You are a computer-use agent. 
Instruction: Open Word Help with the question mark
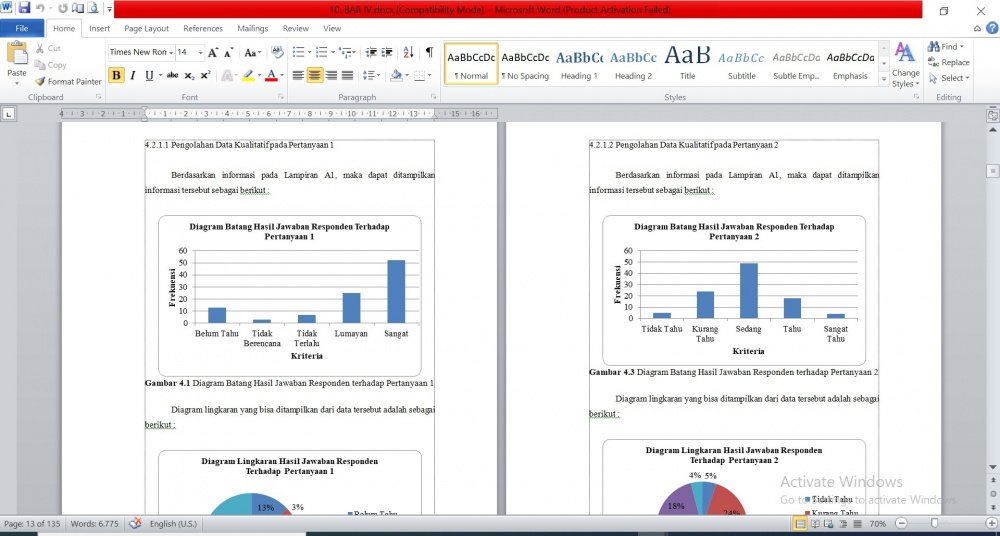992,28
